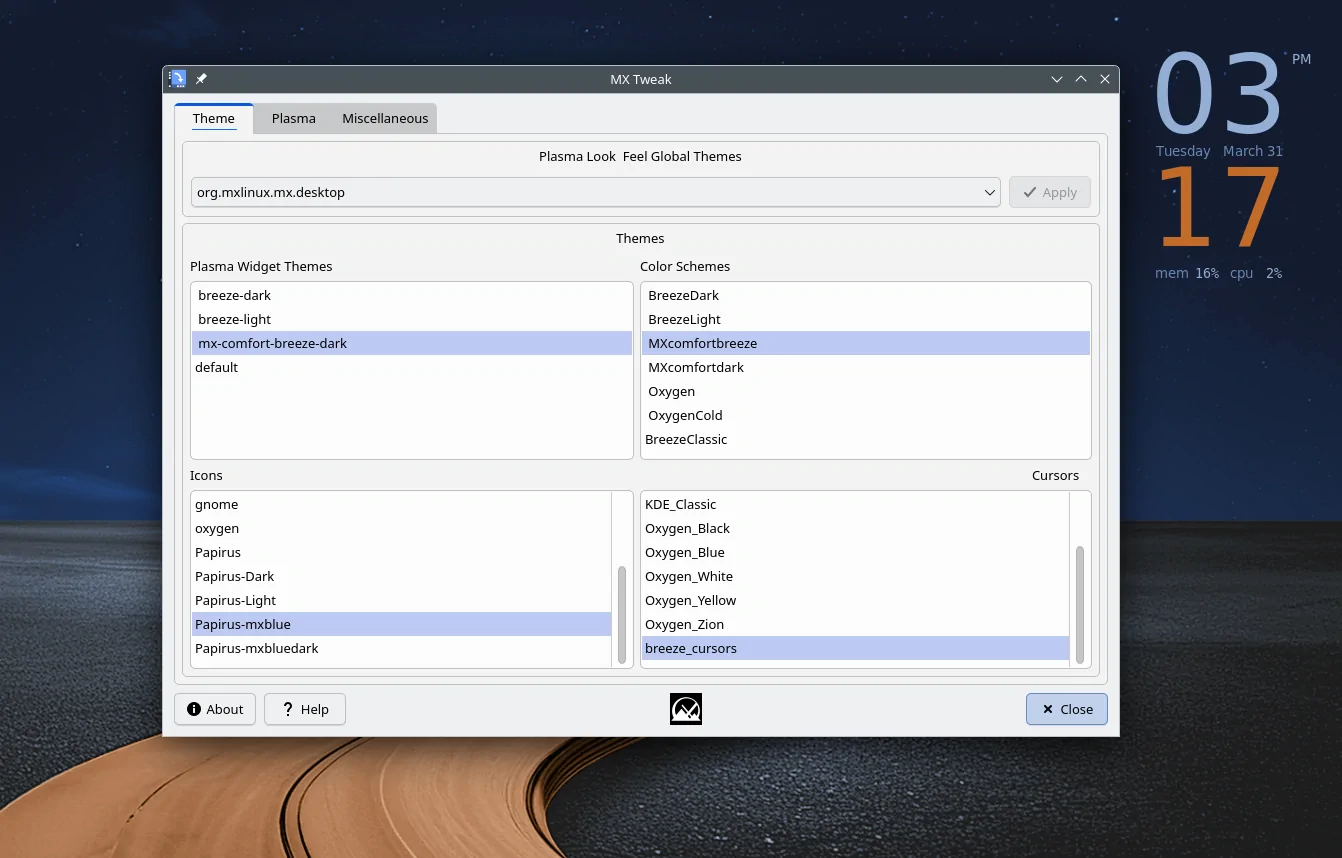
Task: Click the mem 16% desktop indicator
Action: click(x=1187, y=272)
